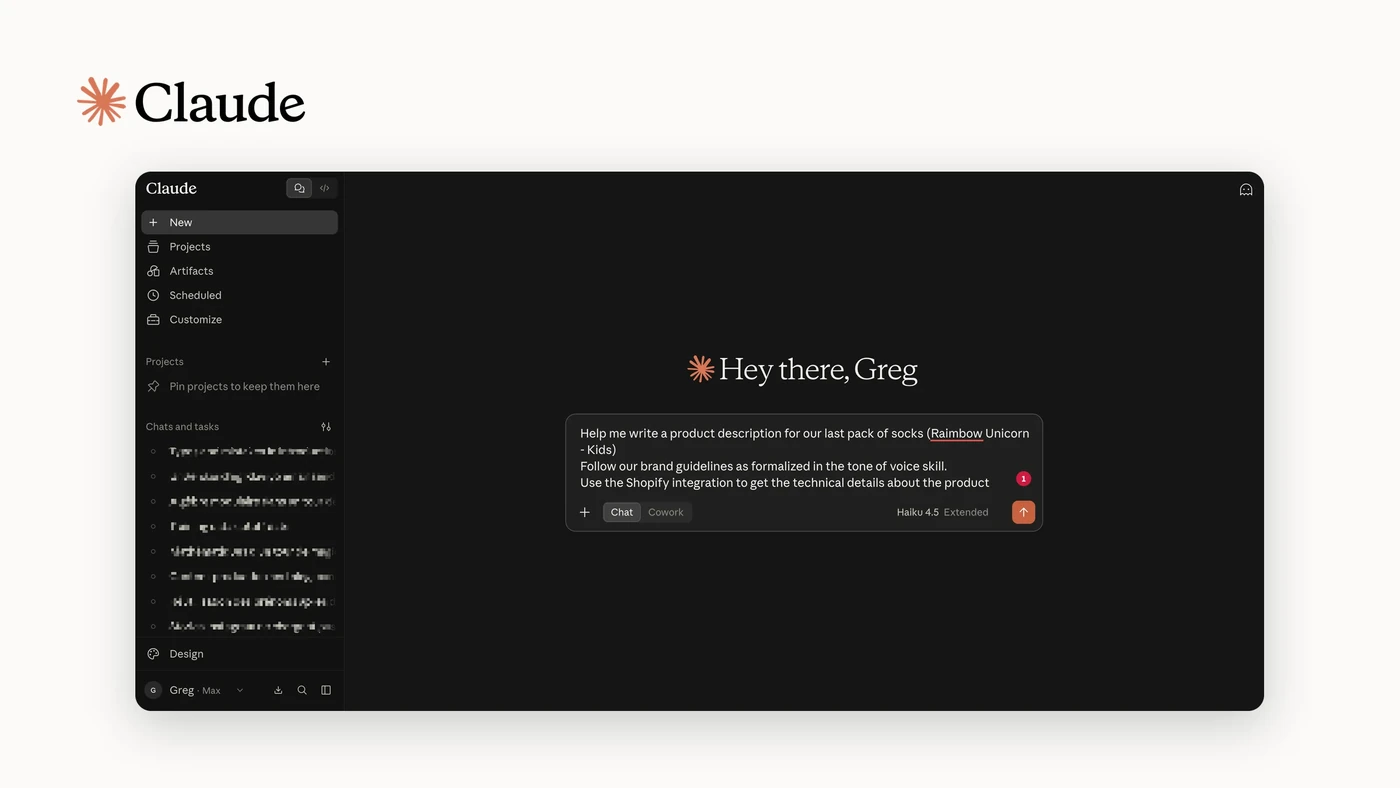Image resolution: width=1400 pixels, height=788 pixels.
Task: Expand the Greg · Max account menu
Action: [196, 690]
